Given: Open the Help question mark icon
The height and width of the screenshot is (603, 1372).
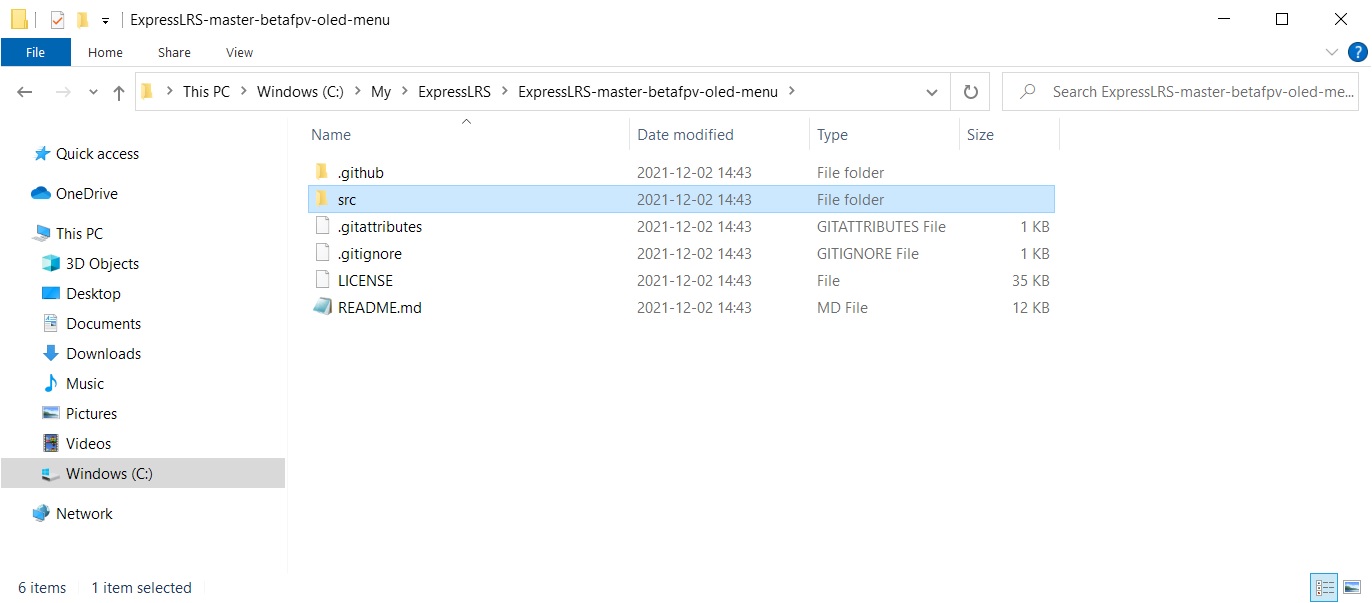Looking at the screenshot, I should point(1357,52).
